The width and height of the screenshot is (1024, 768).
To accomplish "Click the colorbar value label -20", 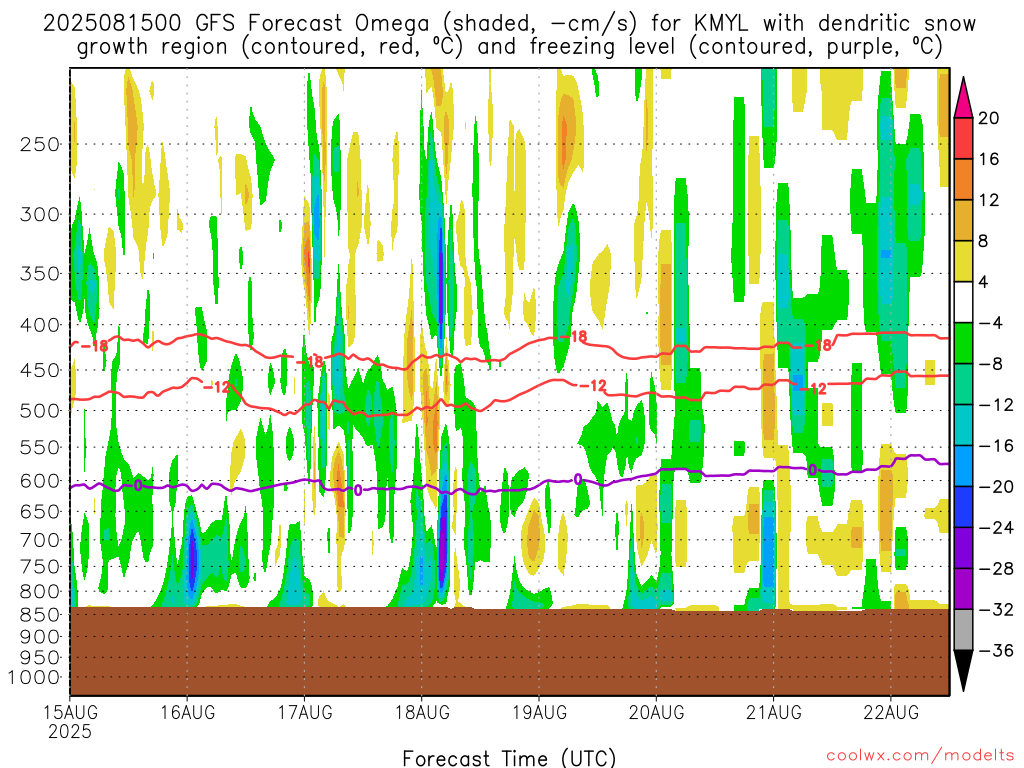I will (x=996, y=487).
